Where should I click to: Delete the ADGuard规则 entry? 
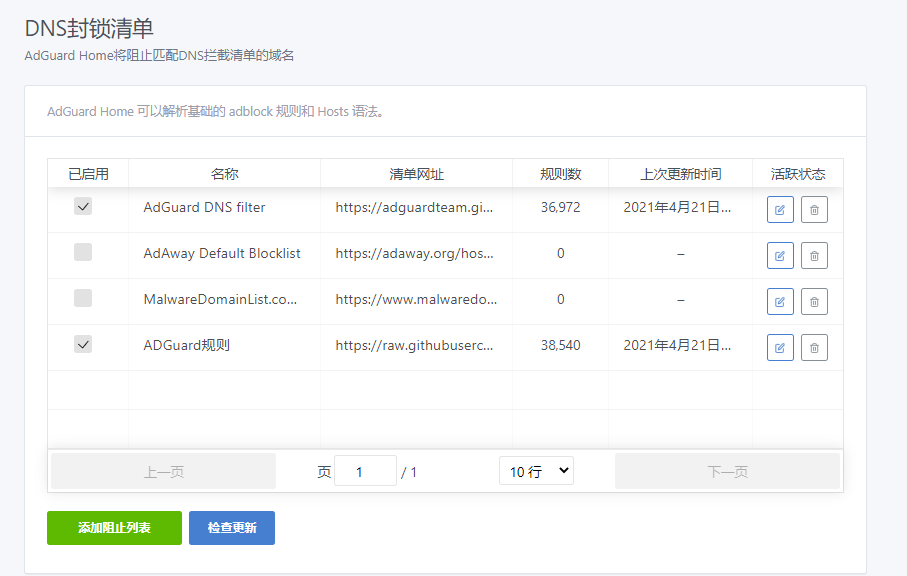click(814, 348)
